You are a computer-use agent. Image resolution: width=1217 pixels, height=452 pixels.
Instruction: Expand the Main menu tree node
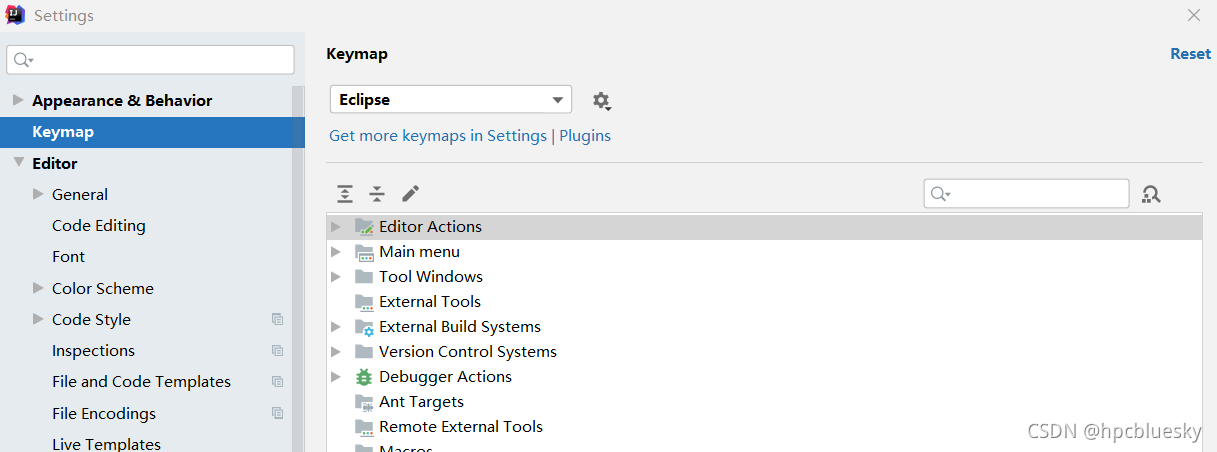click(336, 252)
